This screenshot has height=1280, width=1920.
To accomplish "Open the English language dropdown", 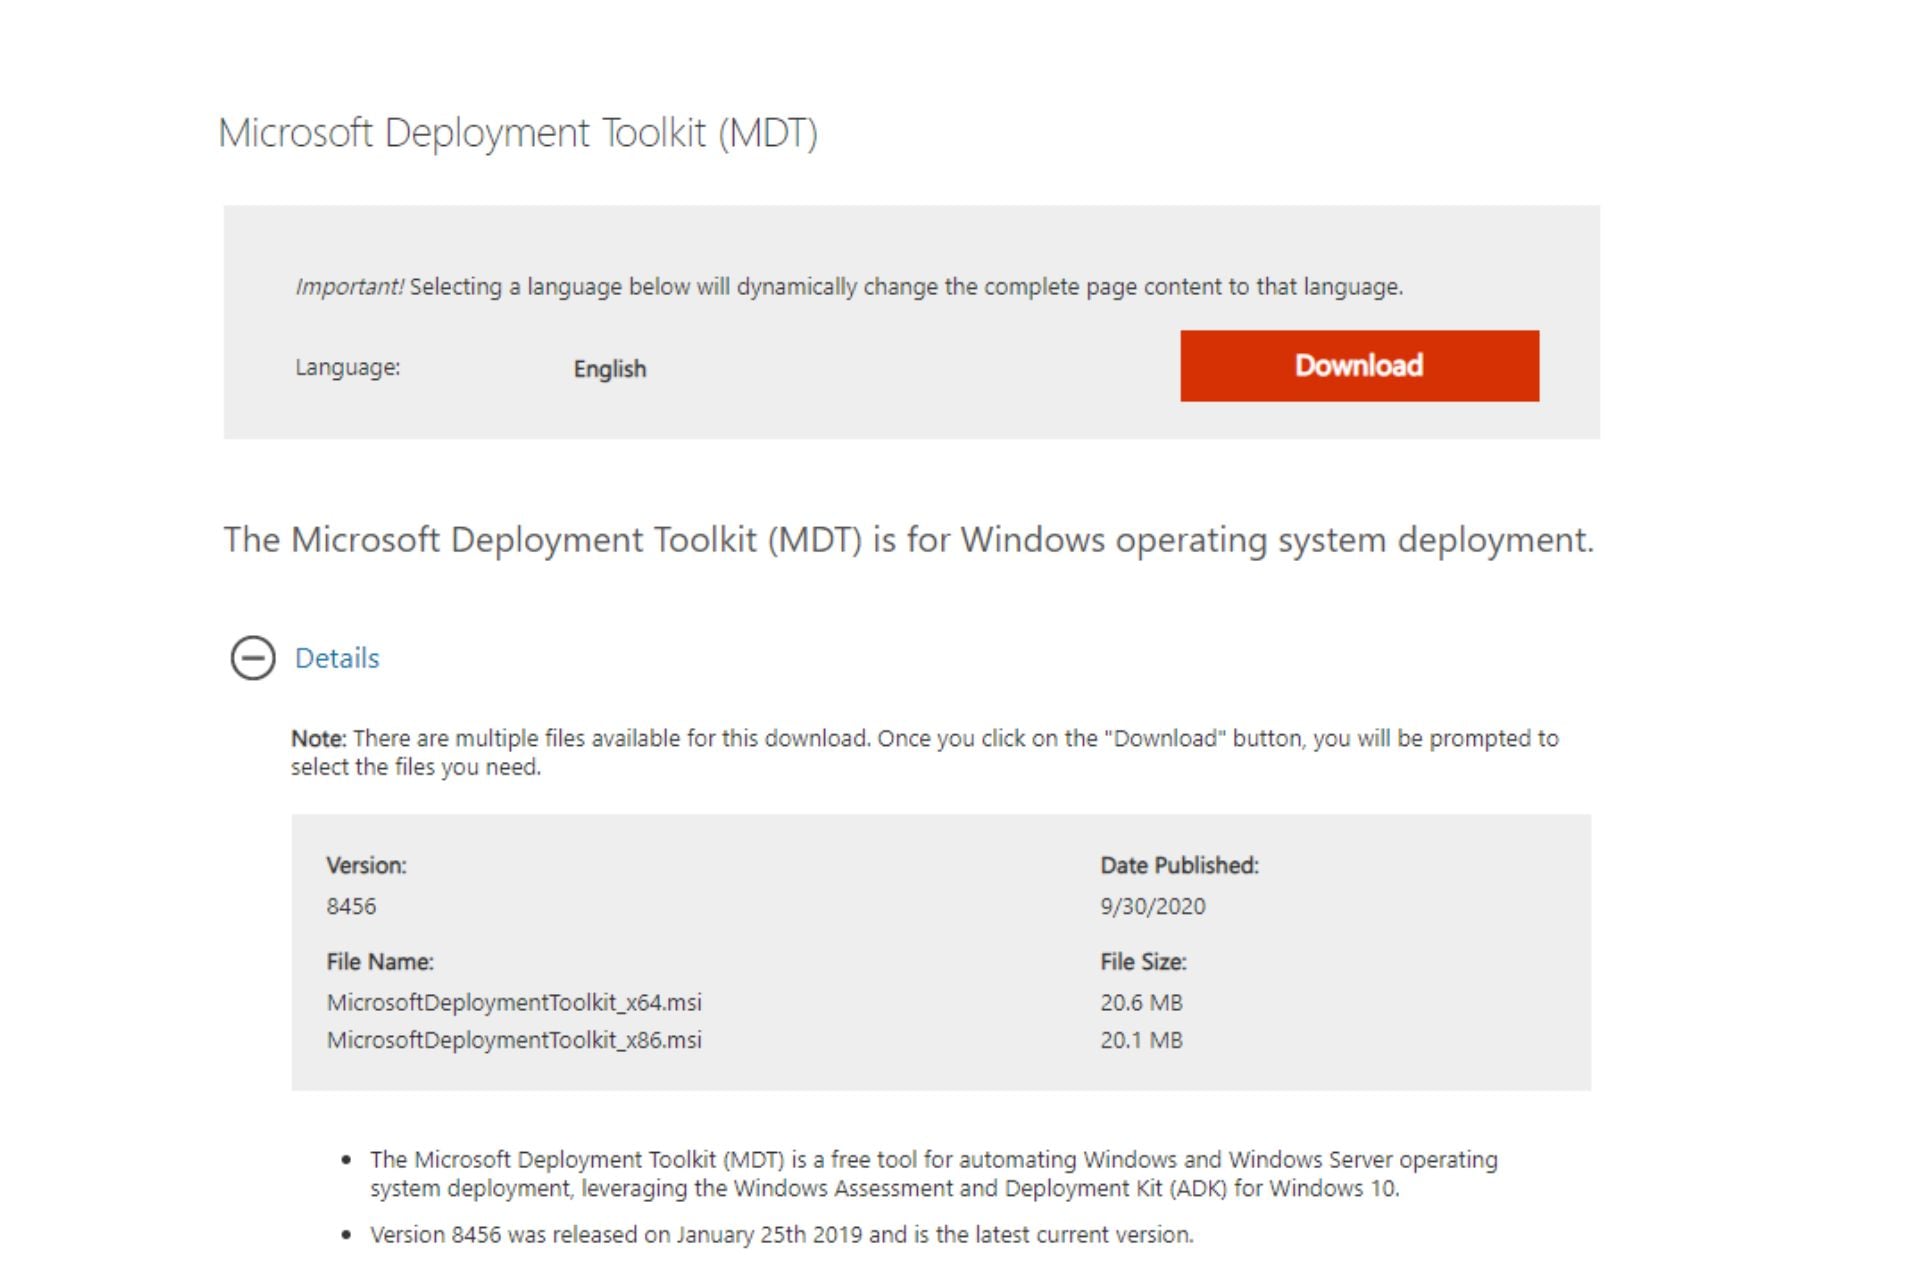I will click(608, 368).
